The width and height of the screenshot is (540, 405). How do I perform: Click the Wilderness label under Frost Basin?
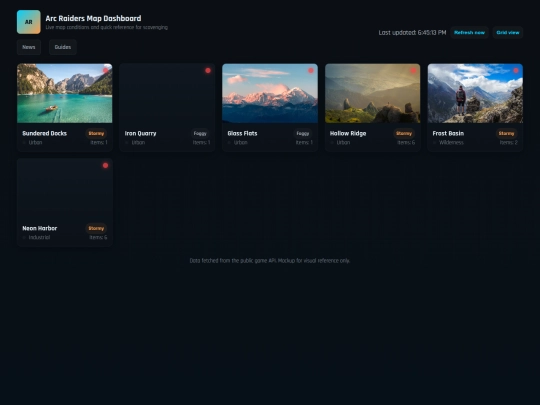pyautogui.click(x=451, y=143)
